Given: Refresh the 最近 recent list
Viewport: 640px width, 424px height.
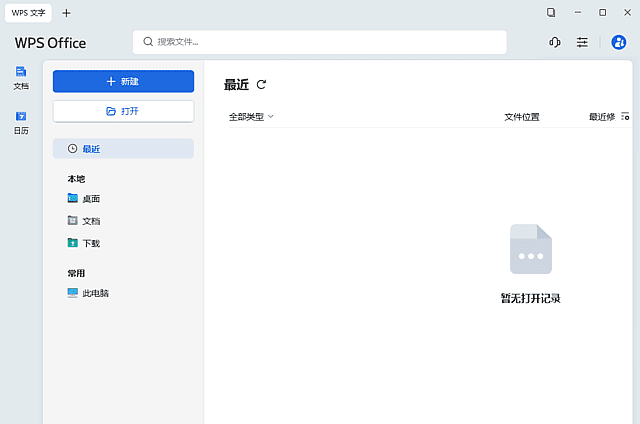Looking at the screenshot, I should [261, 84].
